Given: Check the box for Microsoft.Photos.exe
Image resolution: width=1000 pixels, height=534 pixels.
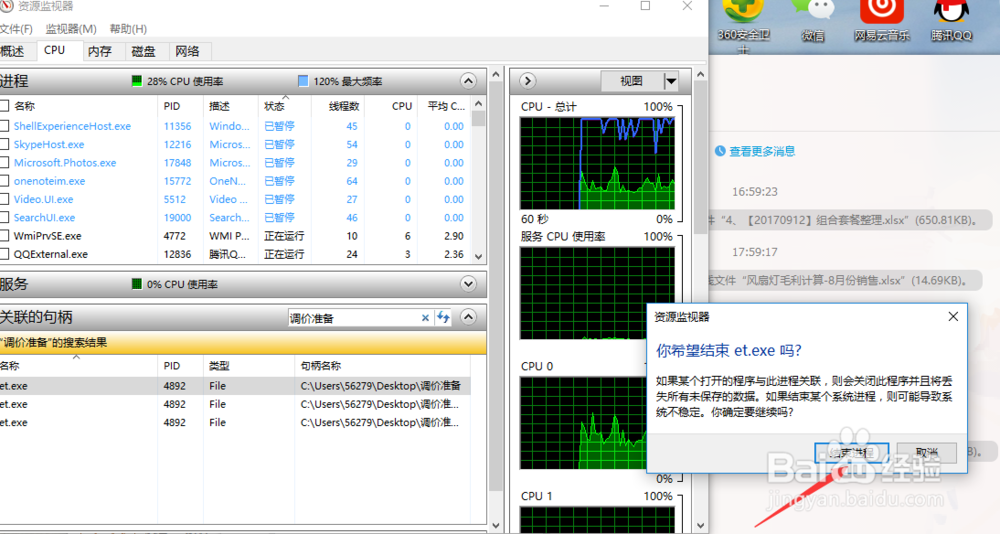Looking at the screenshot, I should [x=4, y=163].
